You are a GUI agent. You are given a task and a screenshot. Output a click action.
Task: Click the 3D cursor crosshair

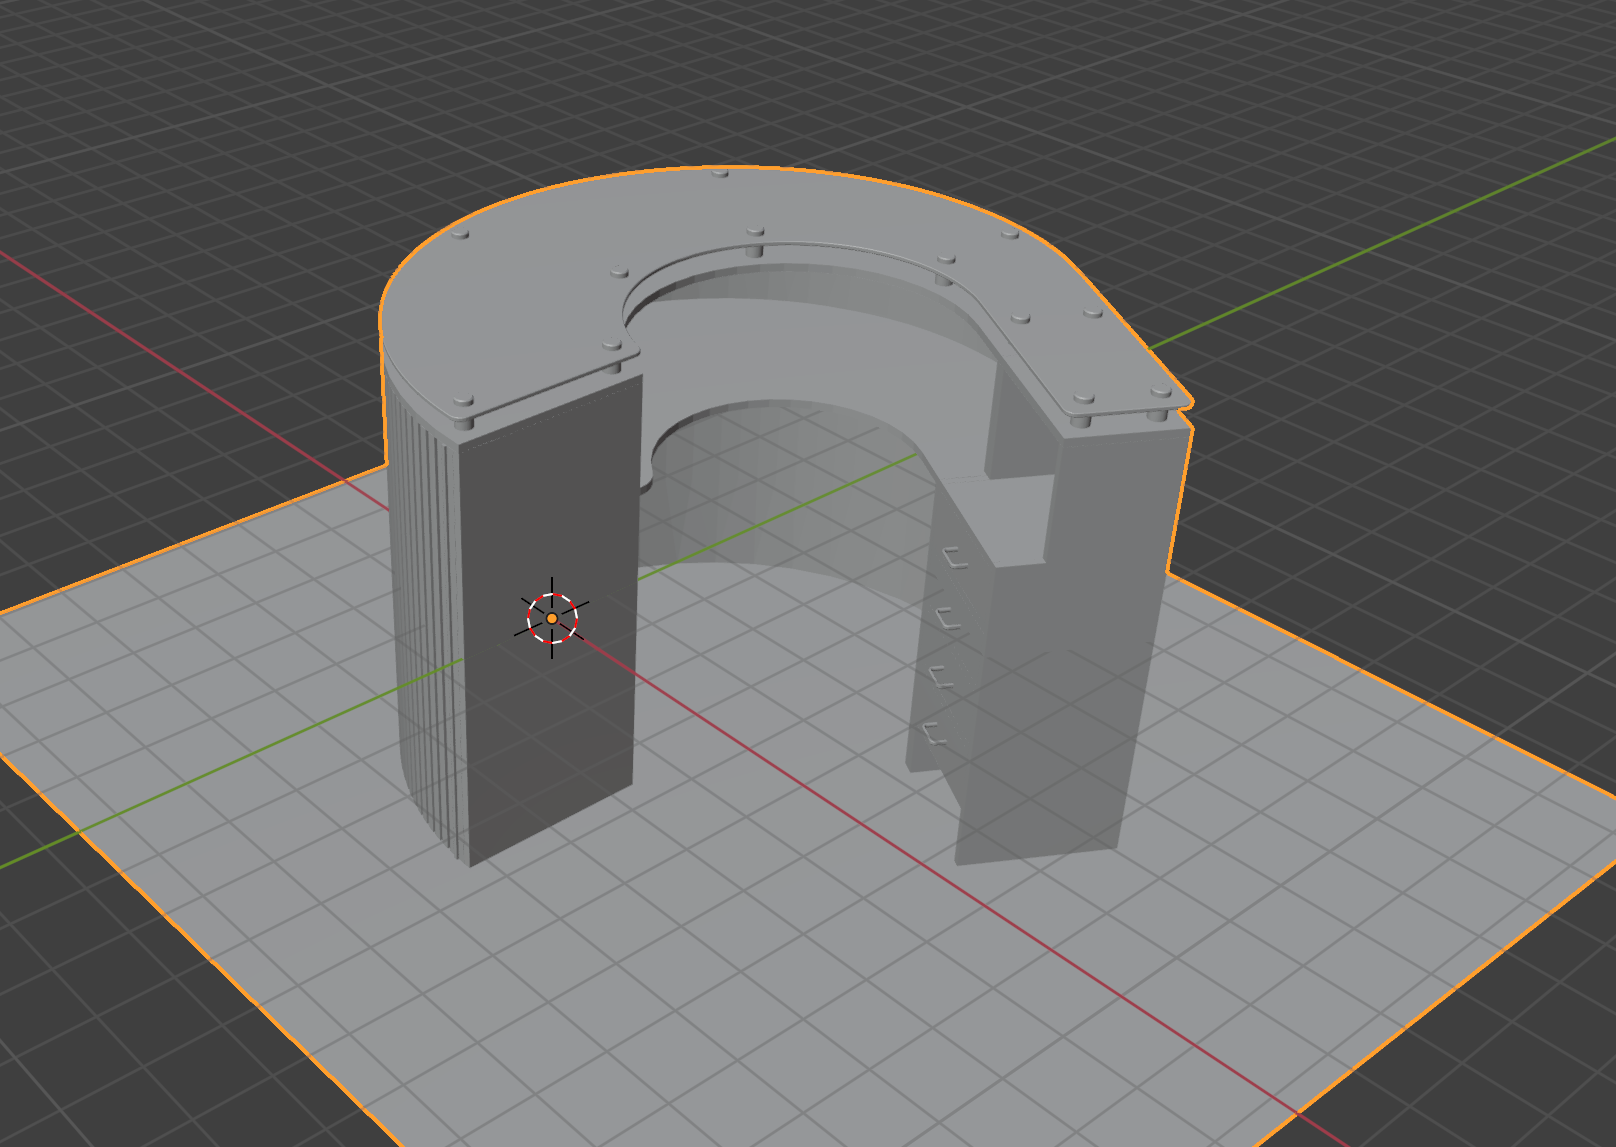point(552,618)
